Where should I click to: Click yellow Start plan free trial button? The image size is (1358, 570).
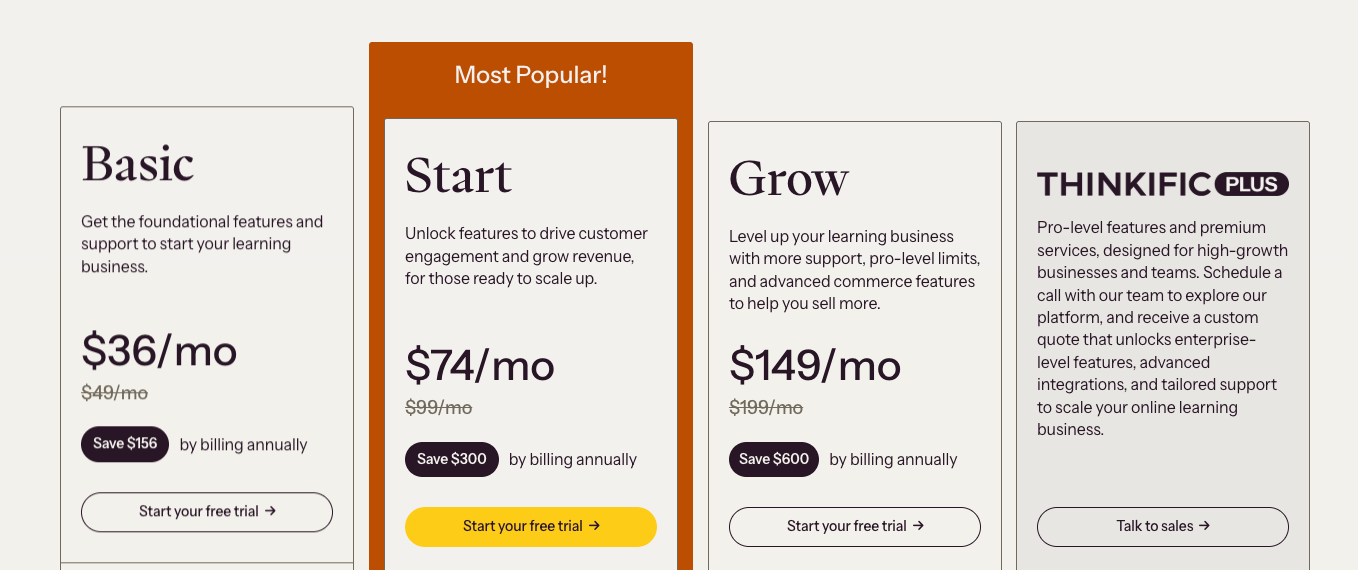tap(530, 527)
